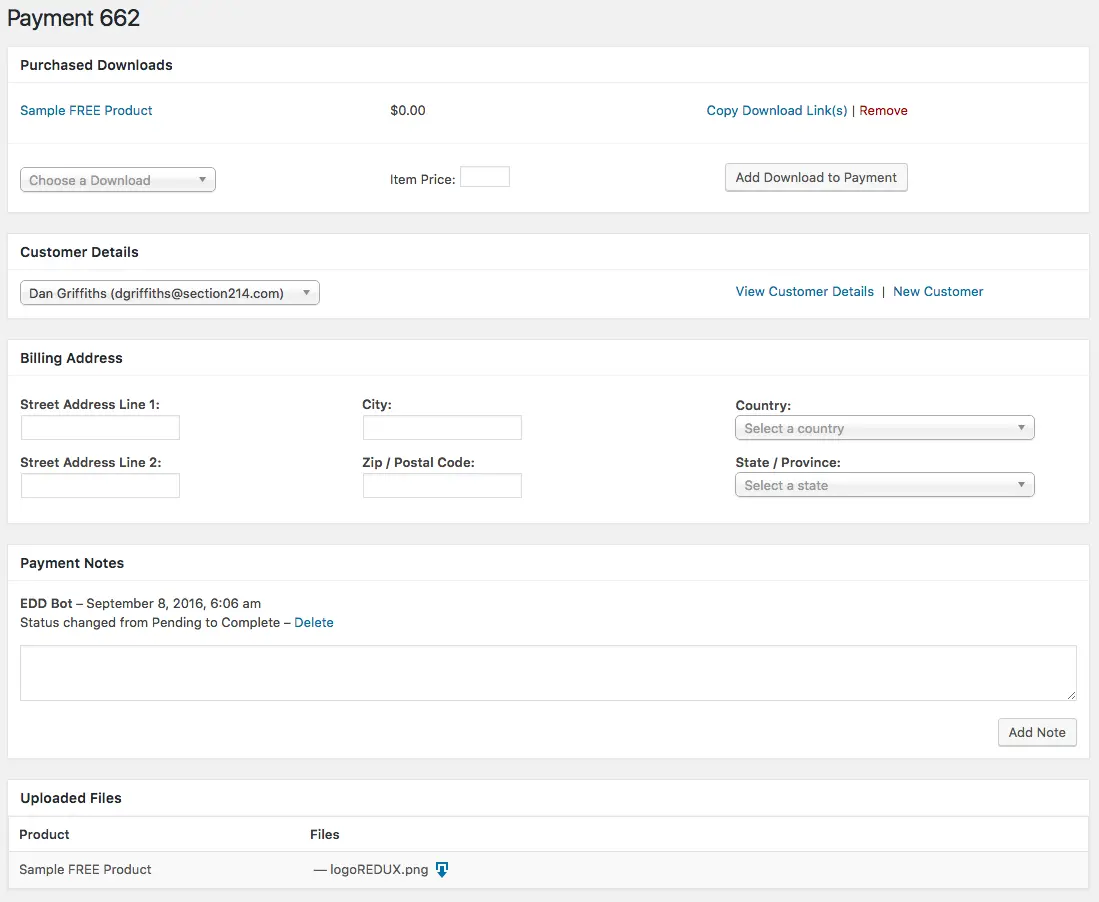
Task: Click the New Customer link
Action: (938, 292)
